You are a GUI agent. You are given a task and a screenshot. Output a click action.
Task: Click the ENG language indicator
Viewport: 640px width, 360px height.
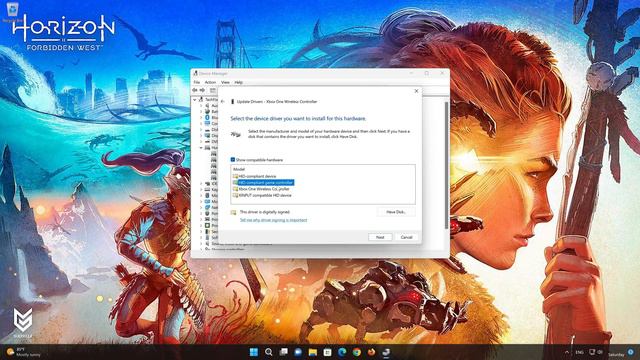click(579, 352)
